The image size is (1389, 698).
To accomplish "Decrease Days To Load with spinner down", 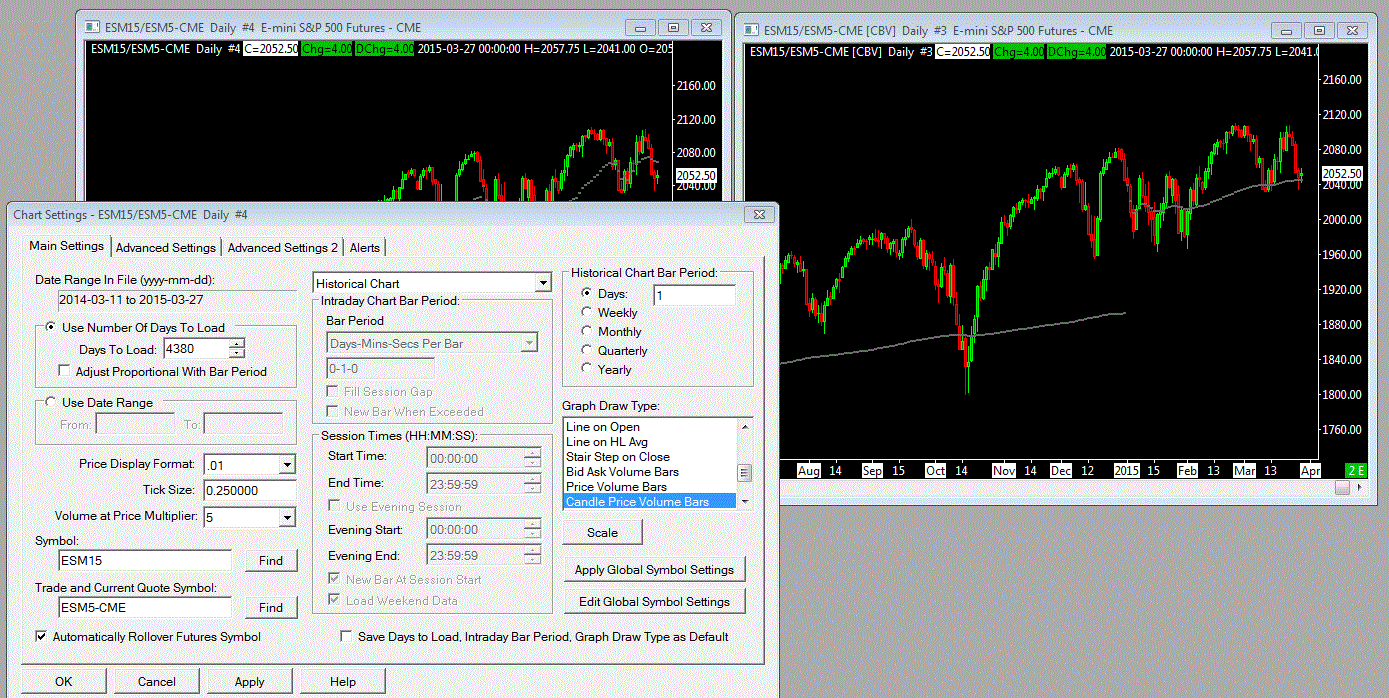I will click(237, 353).
